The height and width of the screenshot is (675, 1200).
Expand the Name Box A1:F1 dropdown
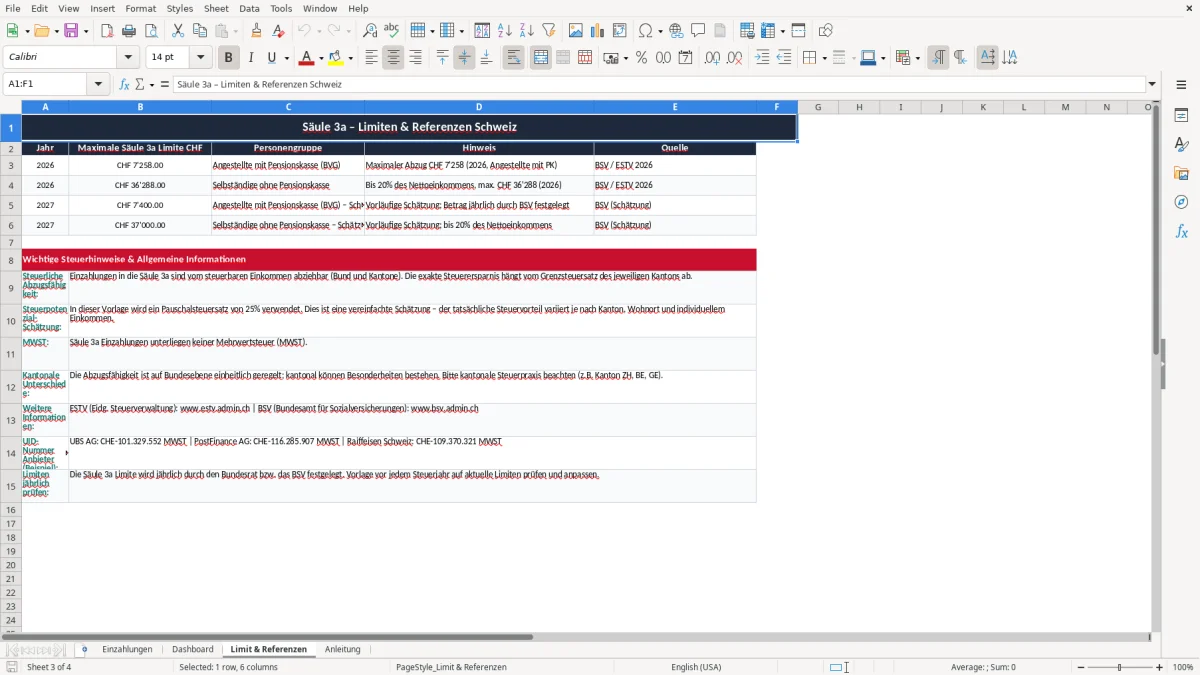[x=98, y=84]
